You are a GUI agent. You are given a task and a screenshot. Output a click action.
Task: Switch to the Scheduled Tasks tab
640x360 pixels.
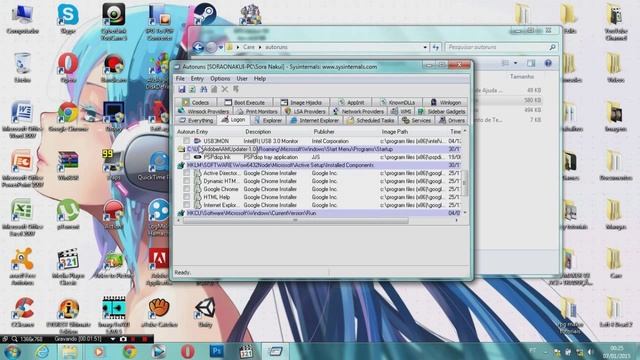point(370,120)
